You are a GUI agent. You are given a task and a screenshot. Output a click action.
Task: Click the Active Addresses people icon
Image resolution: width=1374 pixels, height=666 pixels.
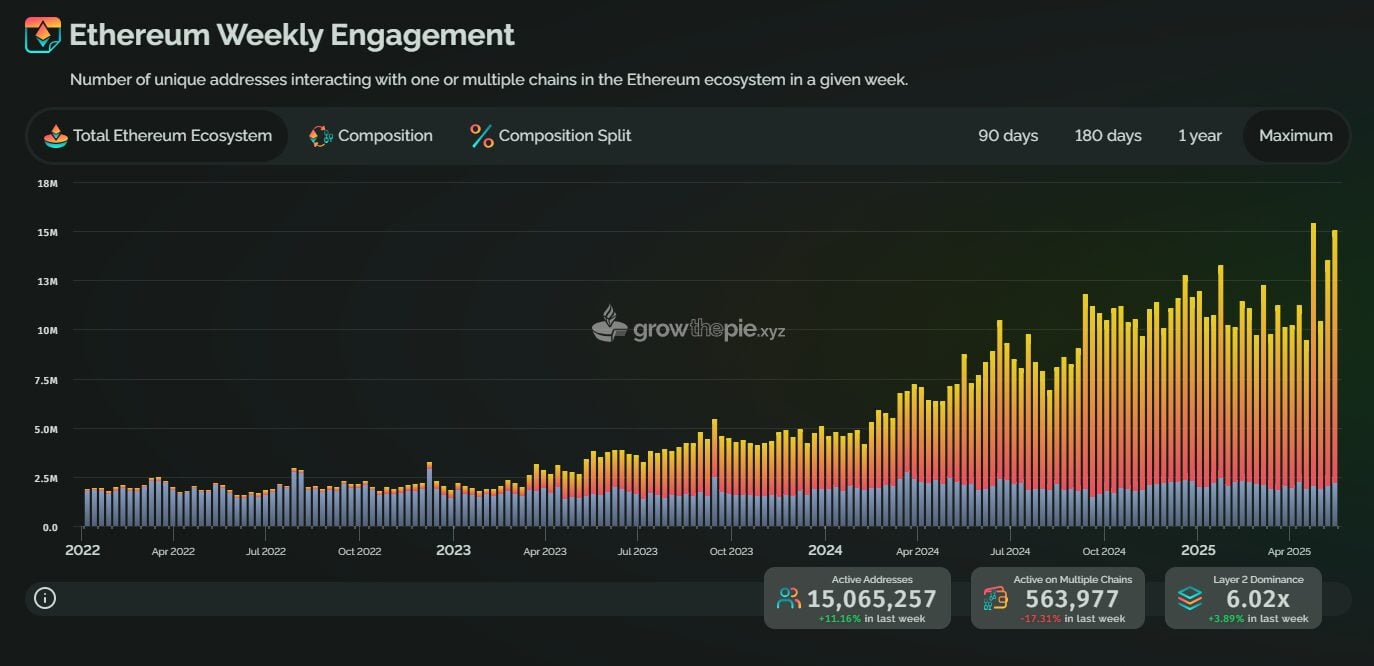coord(789,599)
